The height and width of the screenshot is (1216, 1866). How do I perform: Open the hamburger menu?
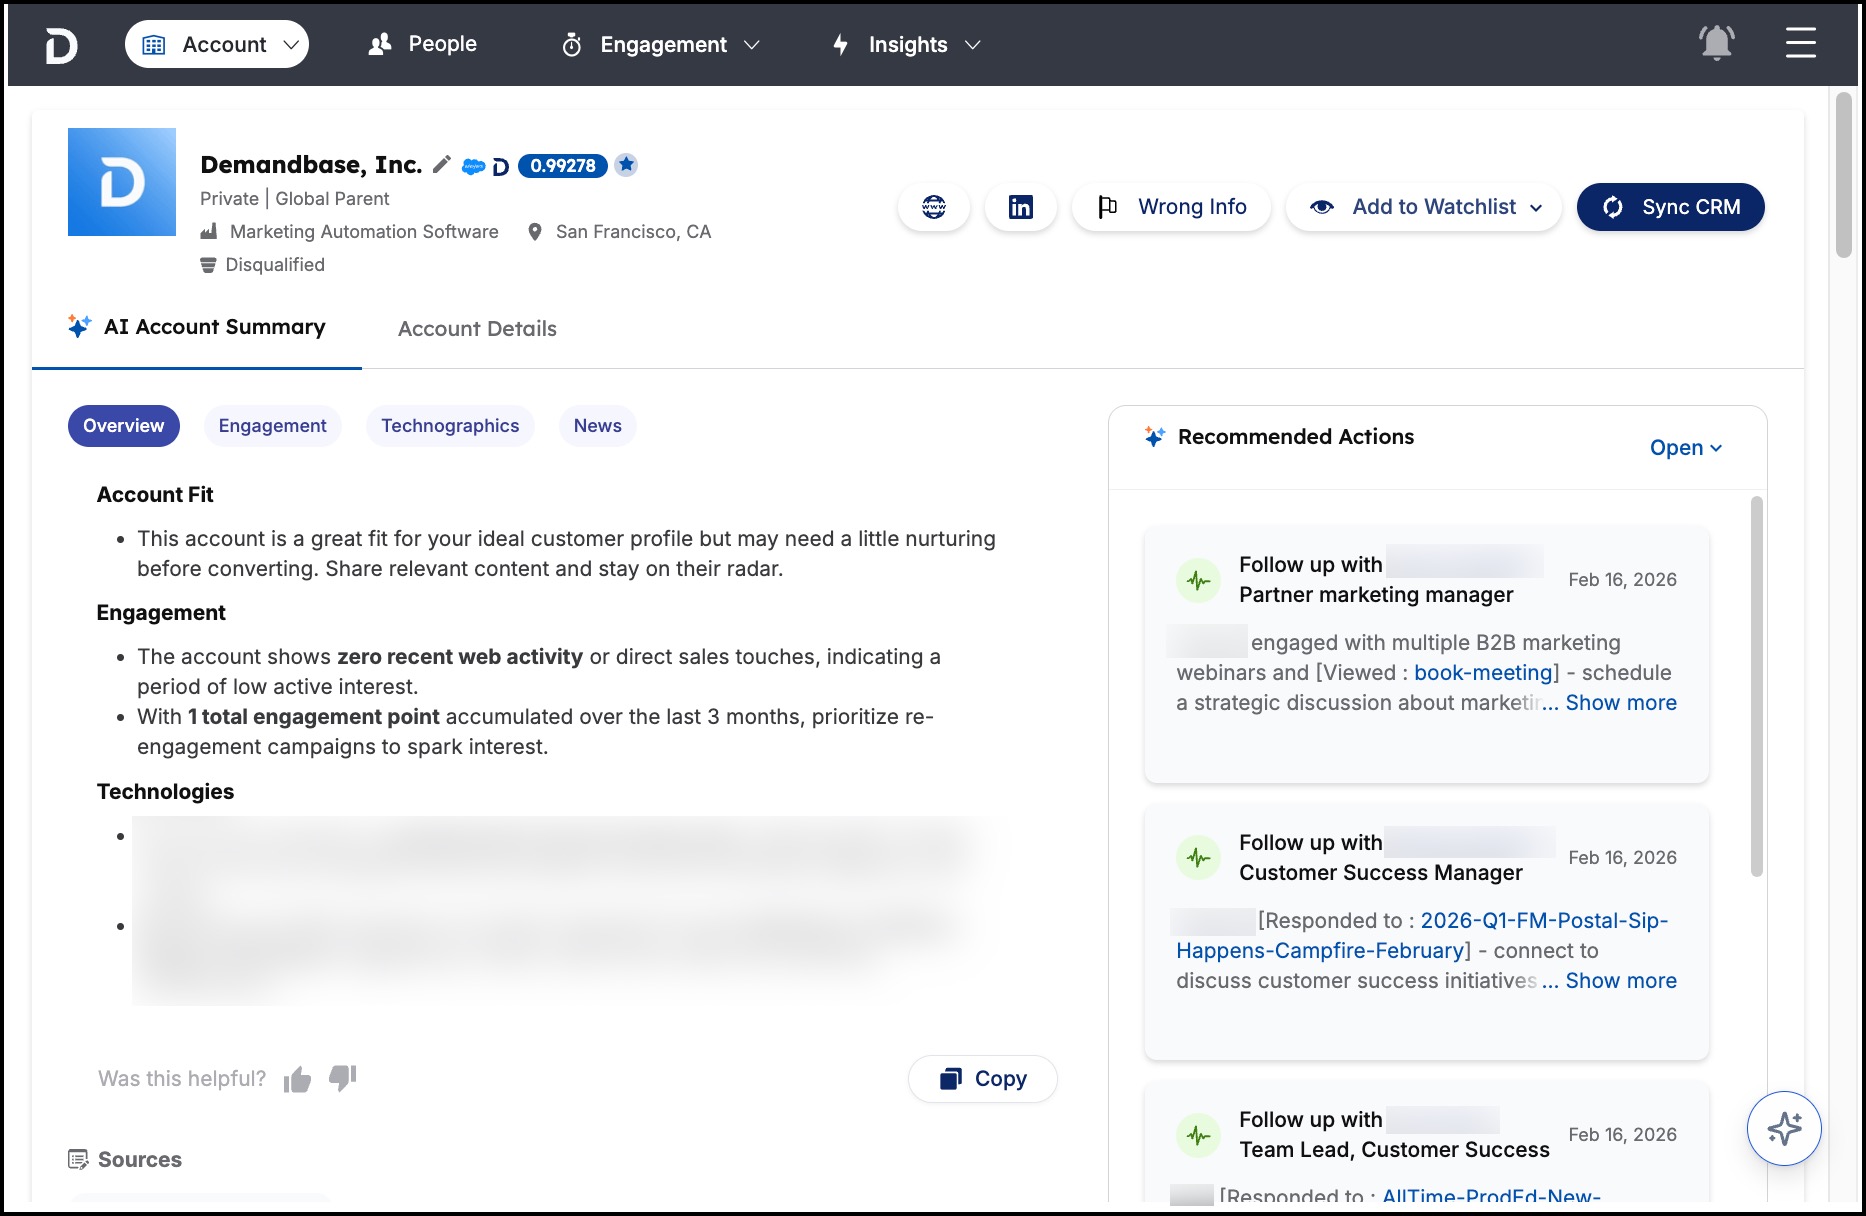[x=1800, y=43]
